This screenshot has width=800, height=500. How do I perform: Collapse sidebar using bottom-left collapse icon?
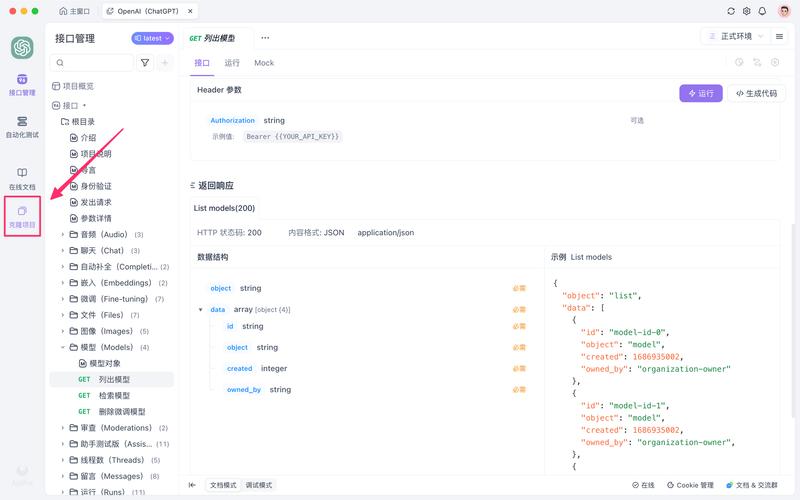click(x=192, y=485)
